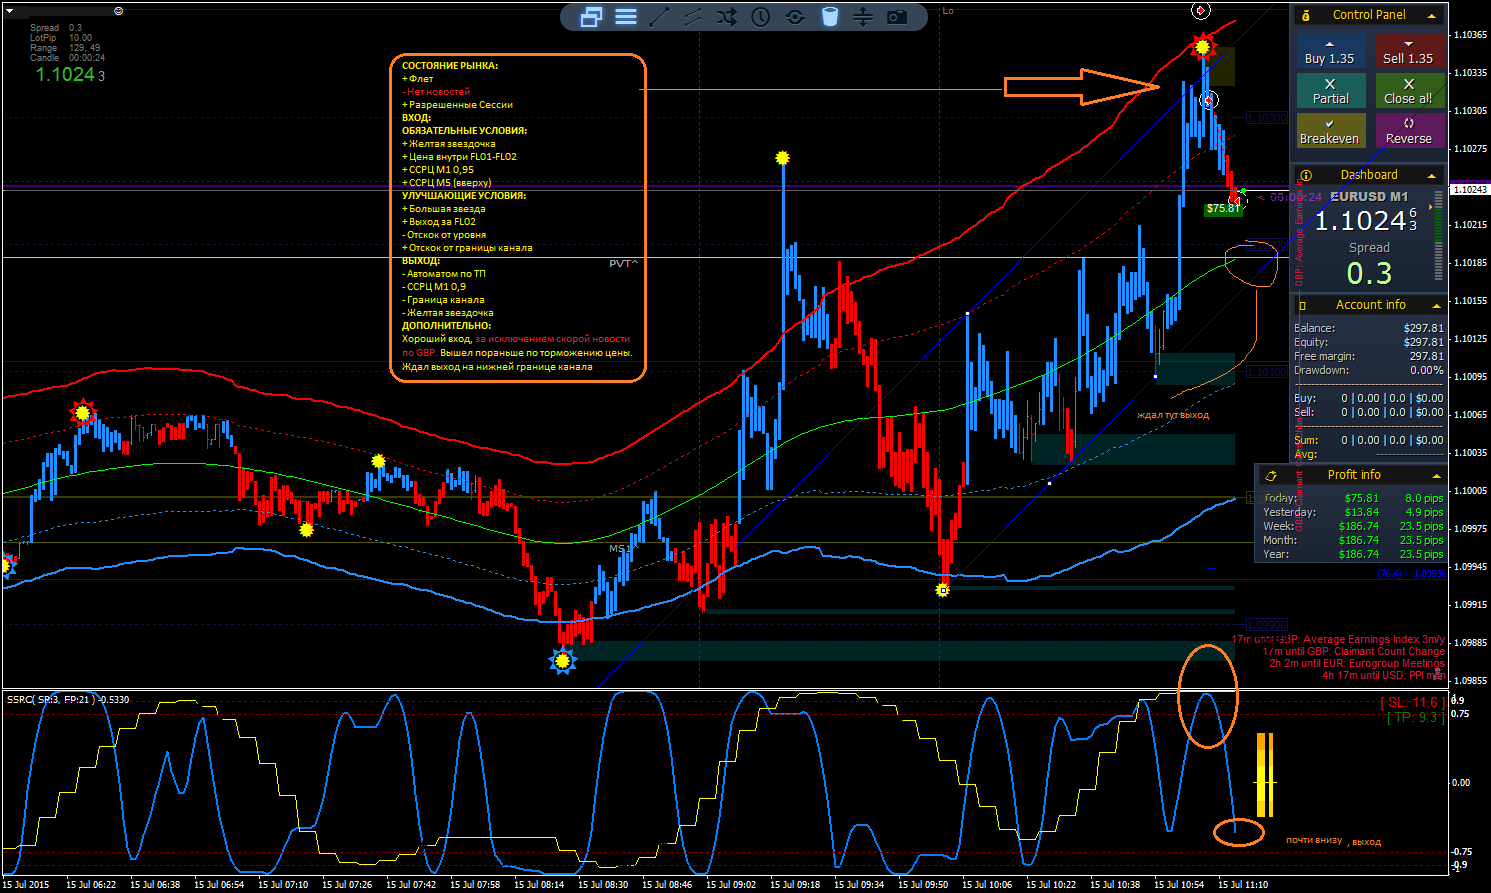Click the Balance value $297.81
The height and width of the screenshot is (893, 1491).
click(1423, 328)
